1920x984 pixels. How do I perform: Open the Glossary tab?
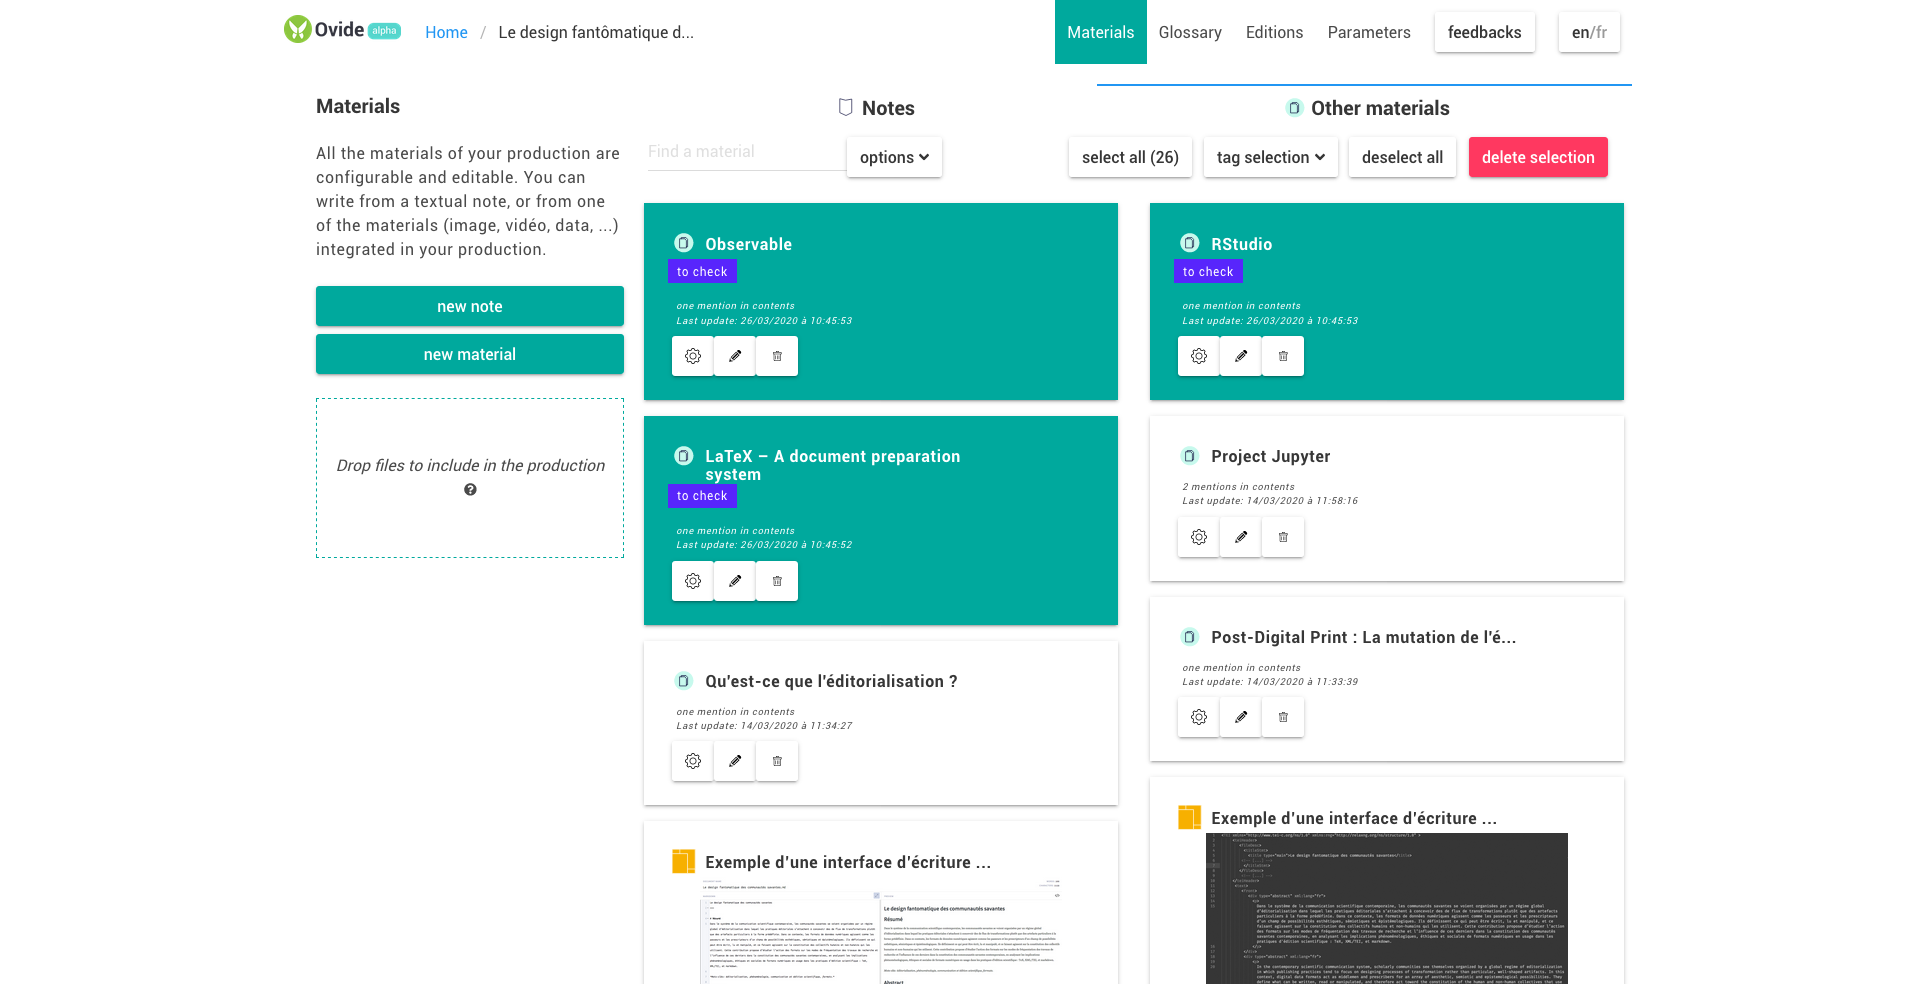[1190, 32]
